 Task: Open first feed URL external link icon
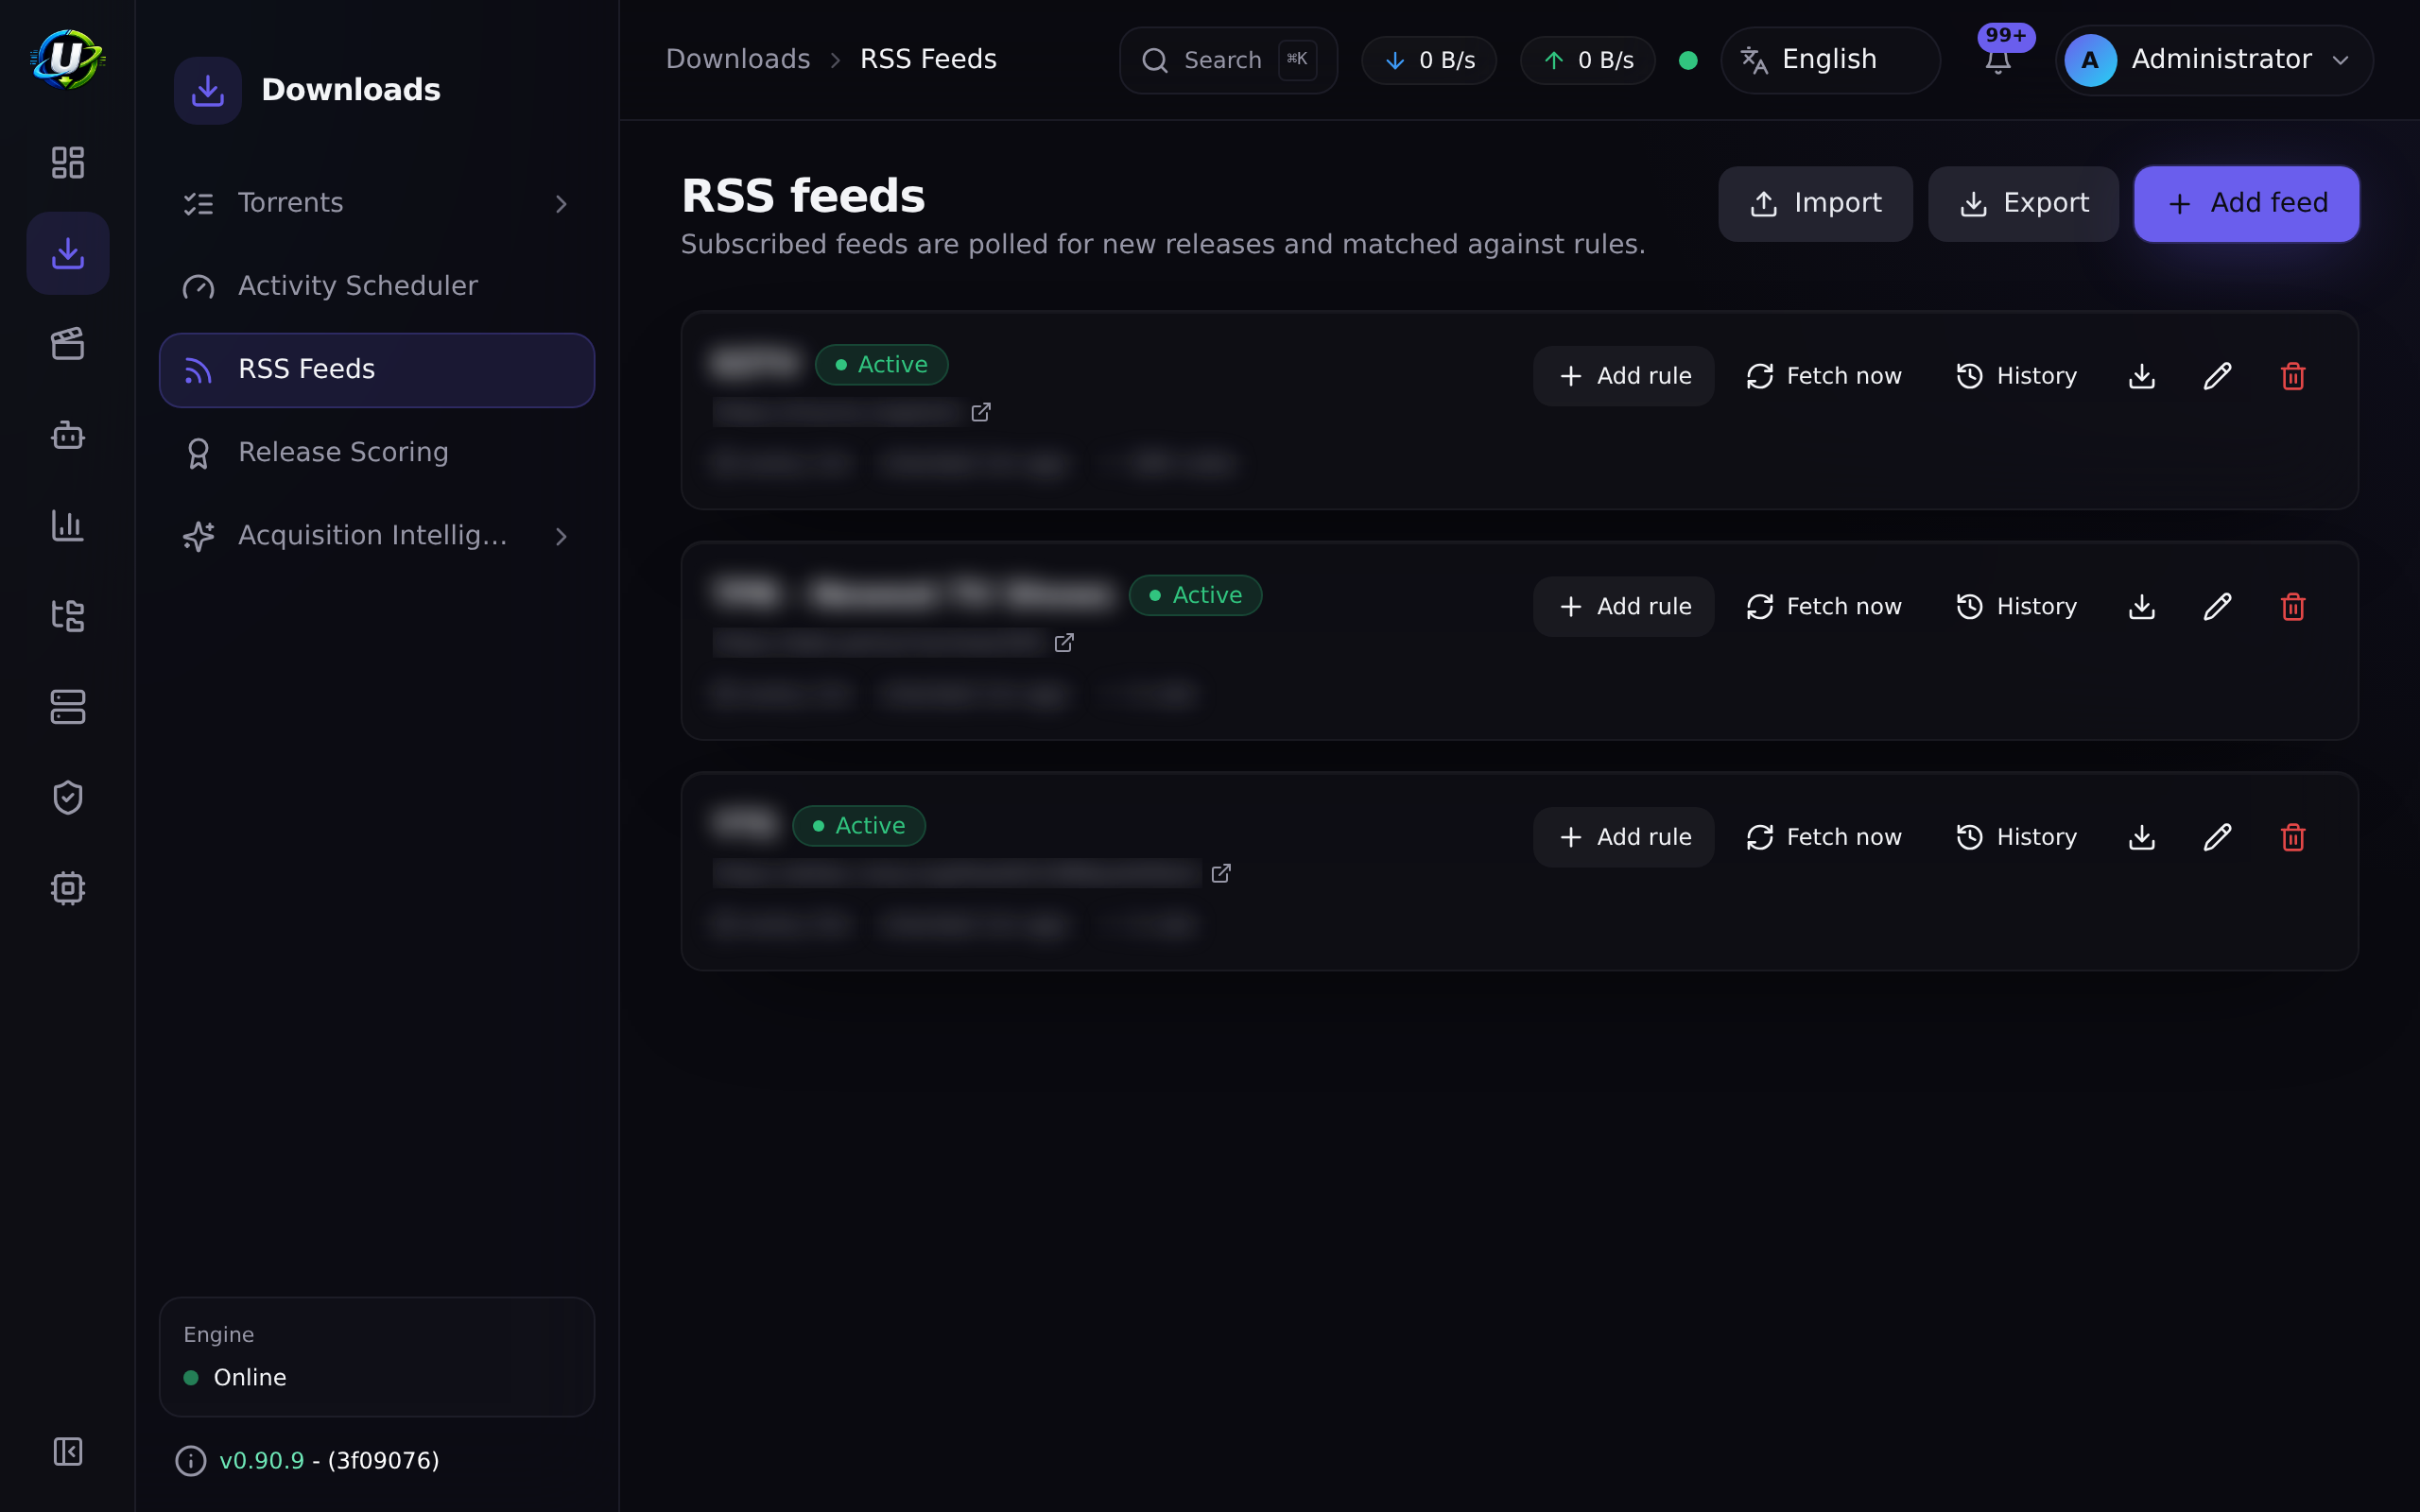[981, 412]
